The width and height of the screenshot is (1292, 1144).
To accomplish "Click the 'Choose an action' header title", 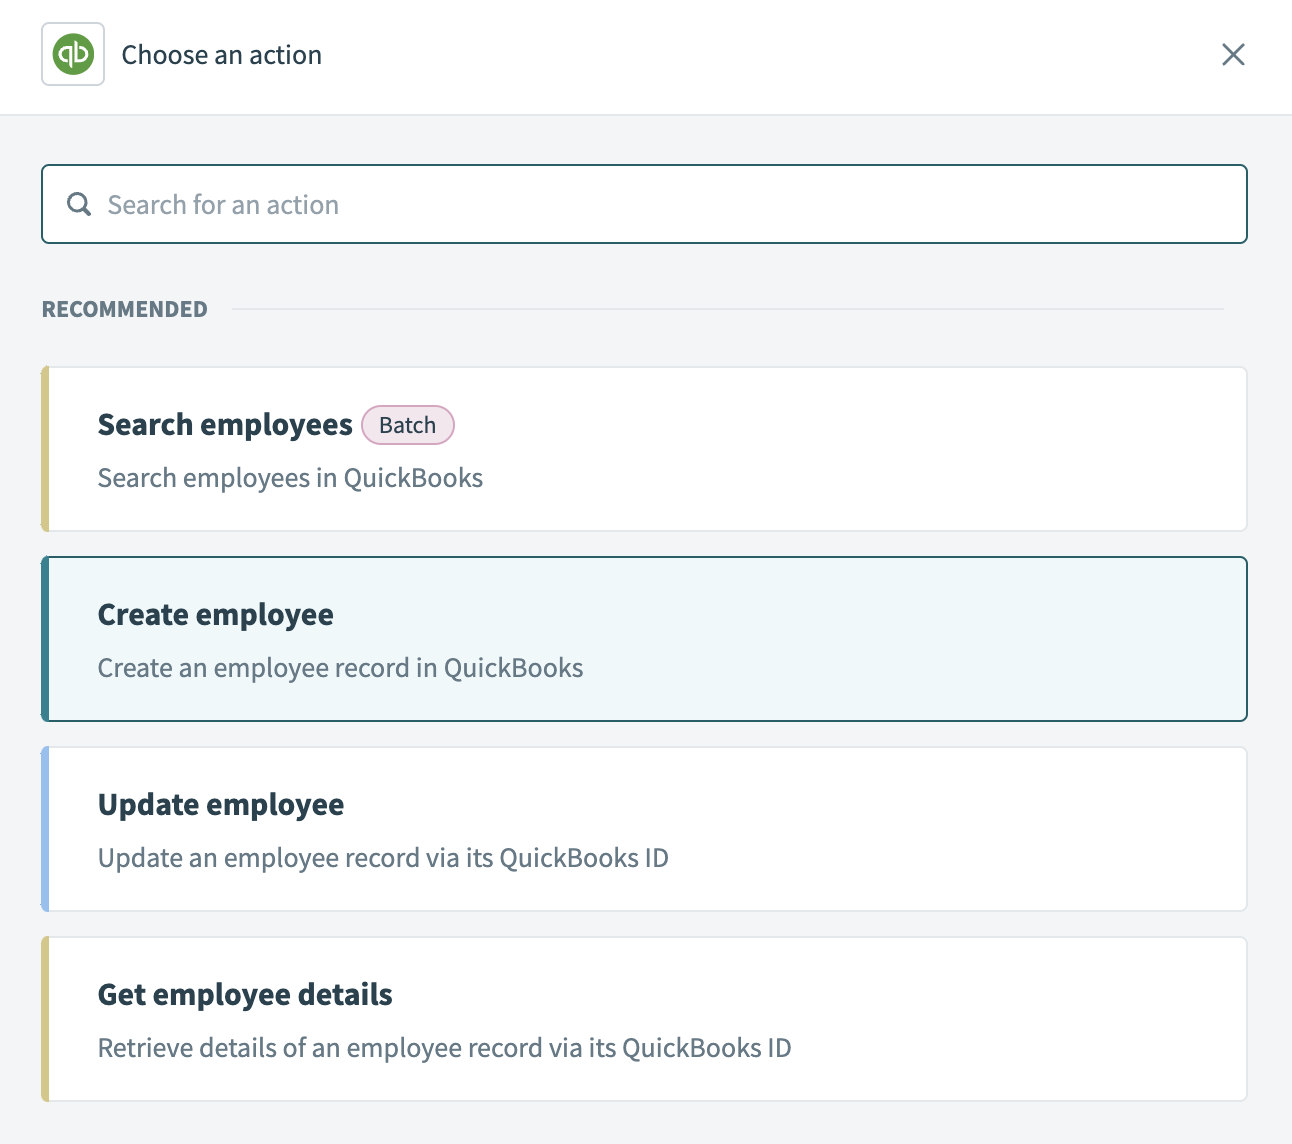I will point(221,55).
